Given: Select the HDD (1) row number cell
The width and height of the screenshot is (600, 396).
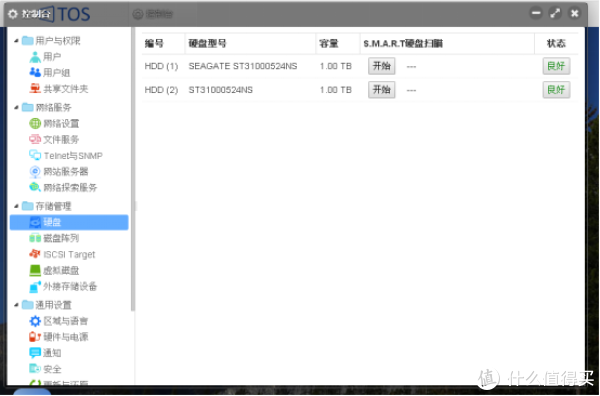Looking at the screenshot, I should [161, 66].
